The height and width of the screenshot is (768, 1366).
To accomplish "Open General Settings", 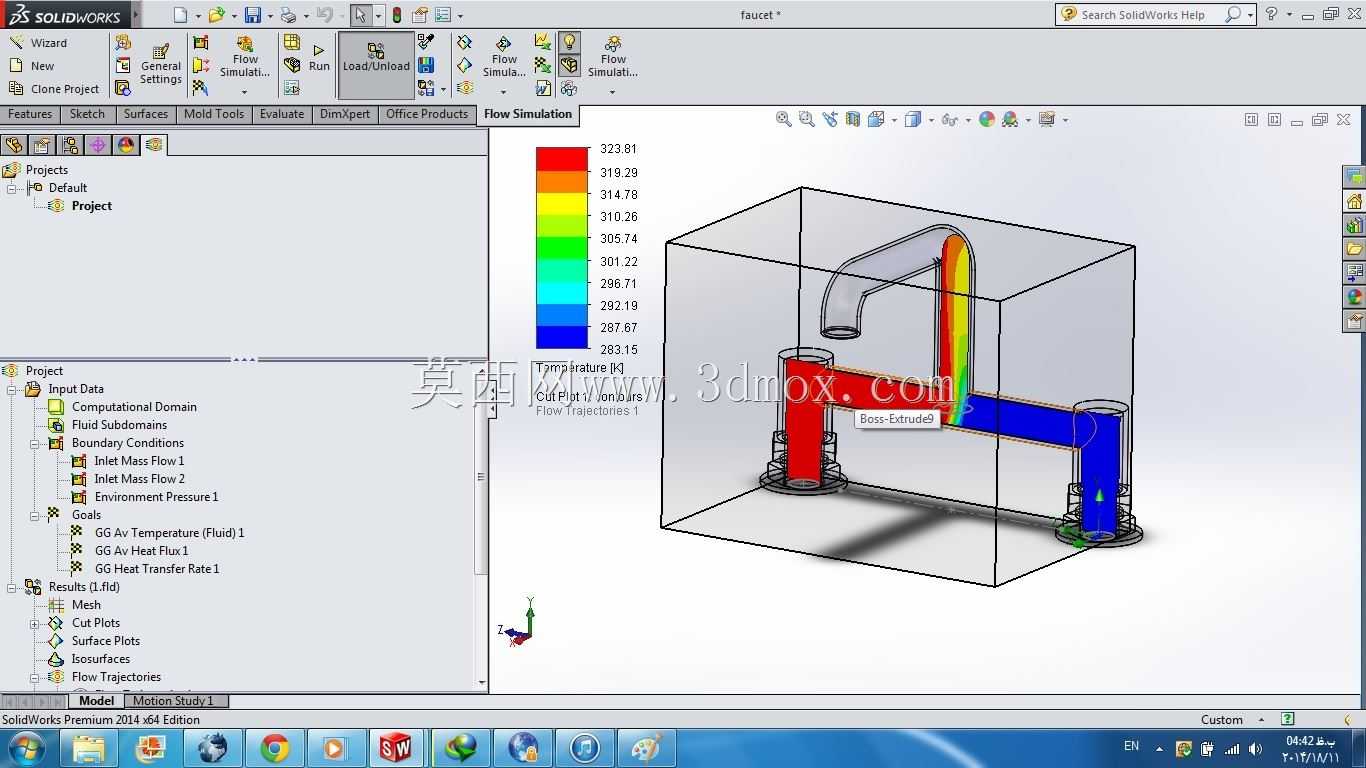I will (160, 65).
